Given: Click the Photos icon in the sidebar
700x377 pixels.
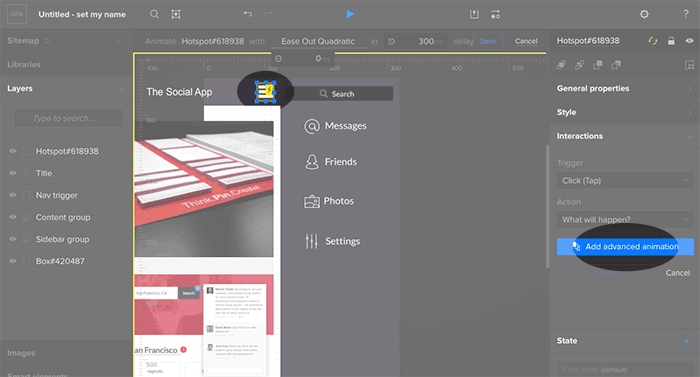Looking at the screenshot, I should (x=312, y=202).
